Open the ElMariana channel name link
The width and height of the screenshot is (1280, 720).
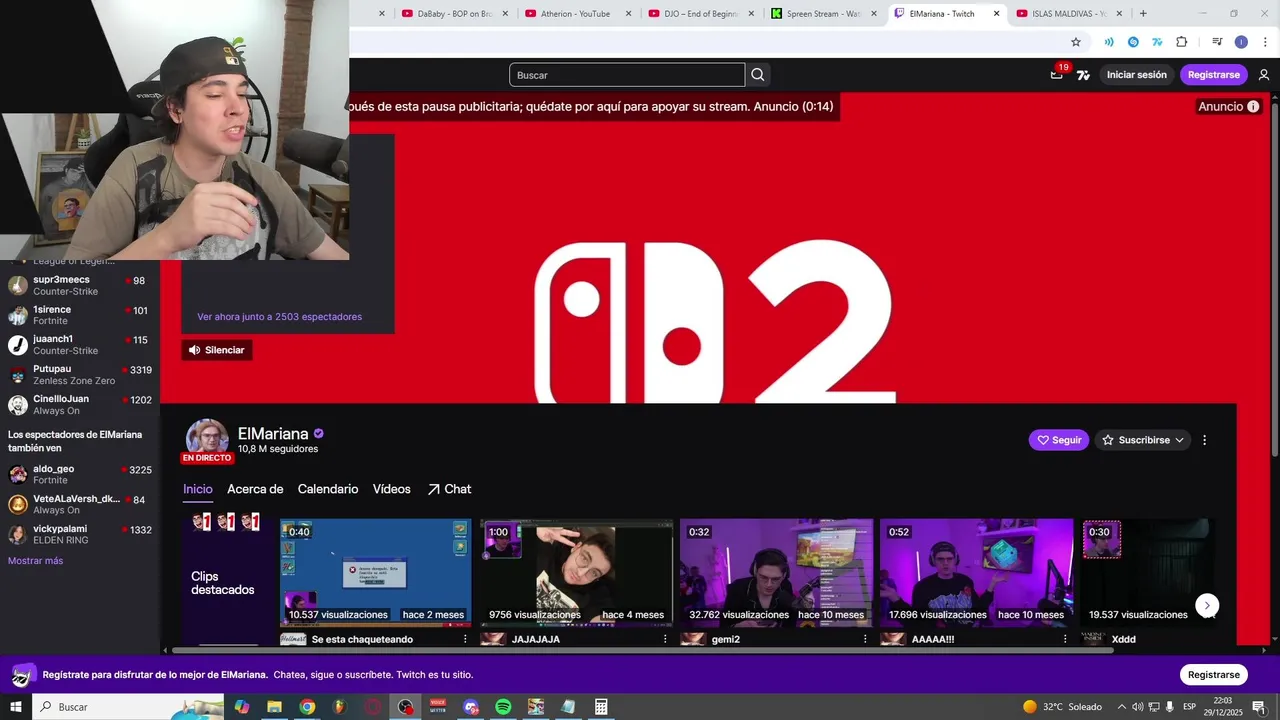point(273,434)
